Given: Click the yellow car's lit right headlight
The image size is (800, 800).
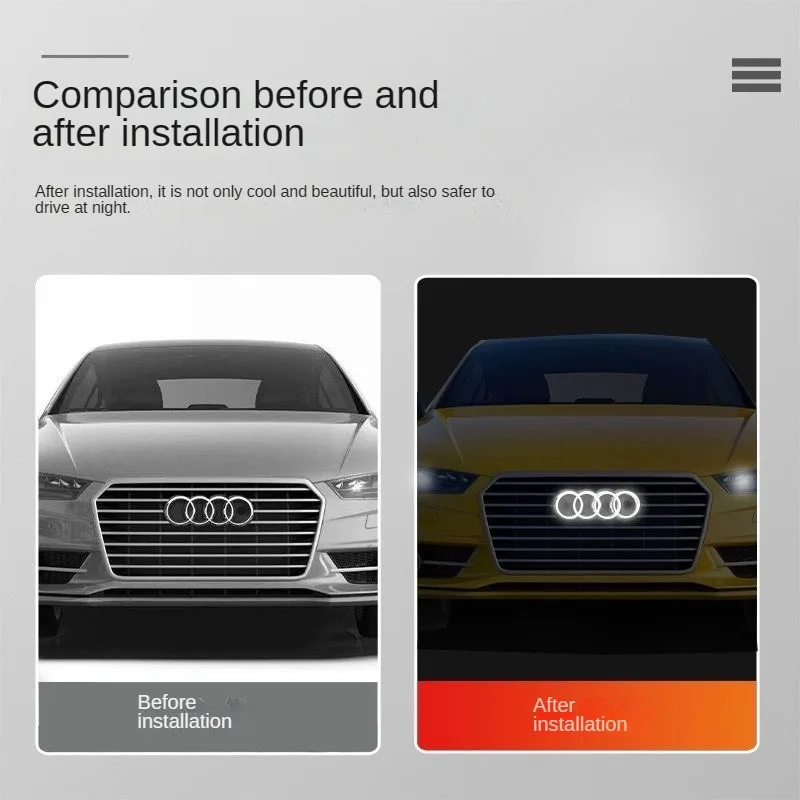Looking at the screenshot, I should 735,482.
